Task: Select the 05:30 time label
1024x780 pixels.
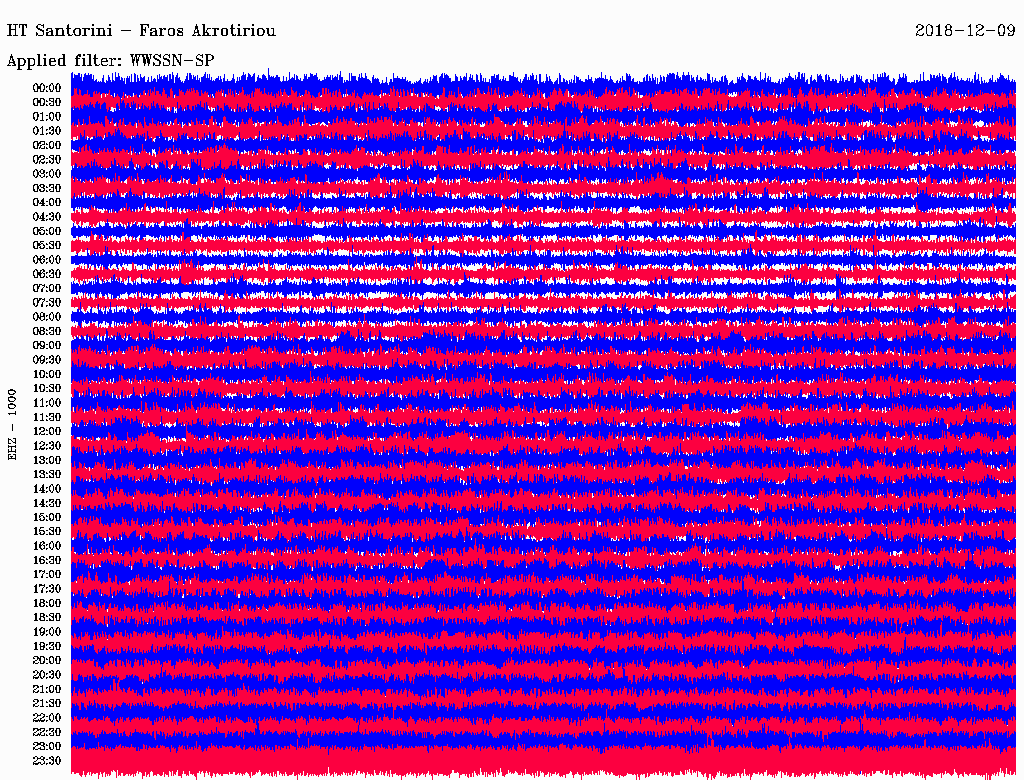Action: coord(47,245)
